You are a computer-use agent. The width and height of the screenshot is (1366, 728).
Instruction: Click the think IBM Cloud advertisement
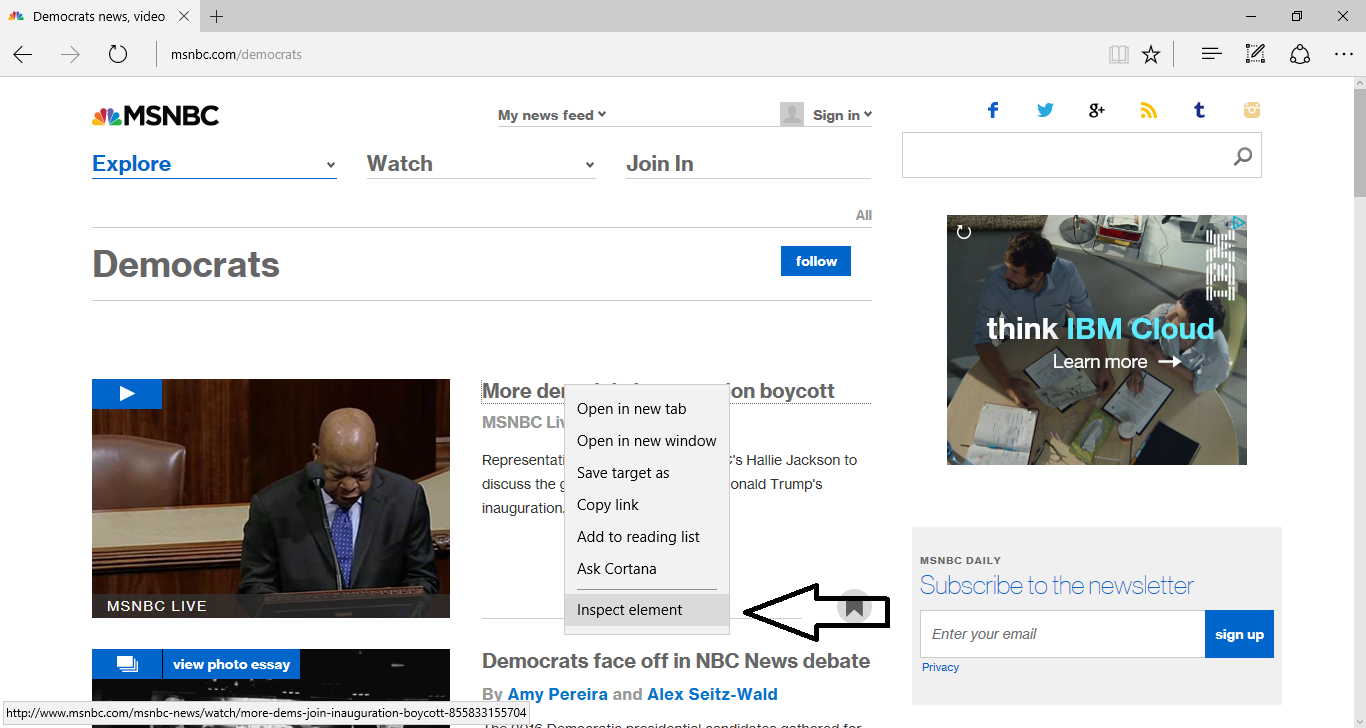click(x=1097, y=340)
